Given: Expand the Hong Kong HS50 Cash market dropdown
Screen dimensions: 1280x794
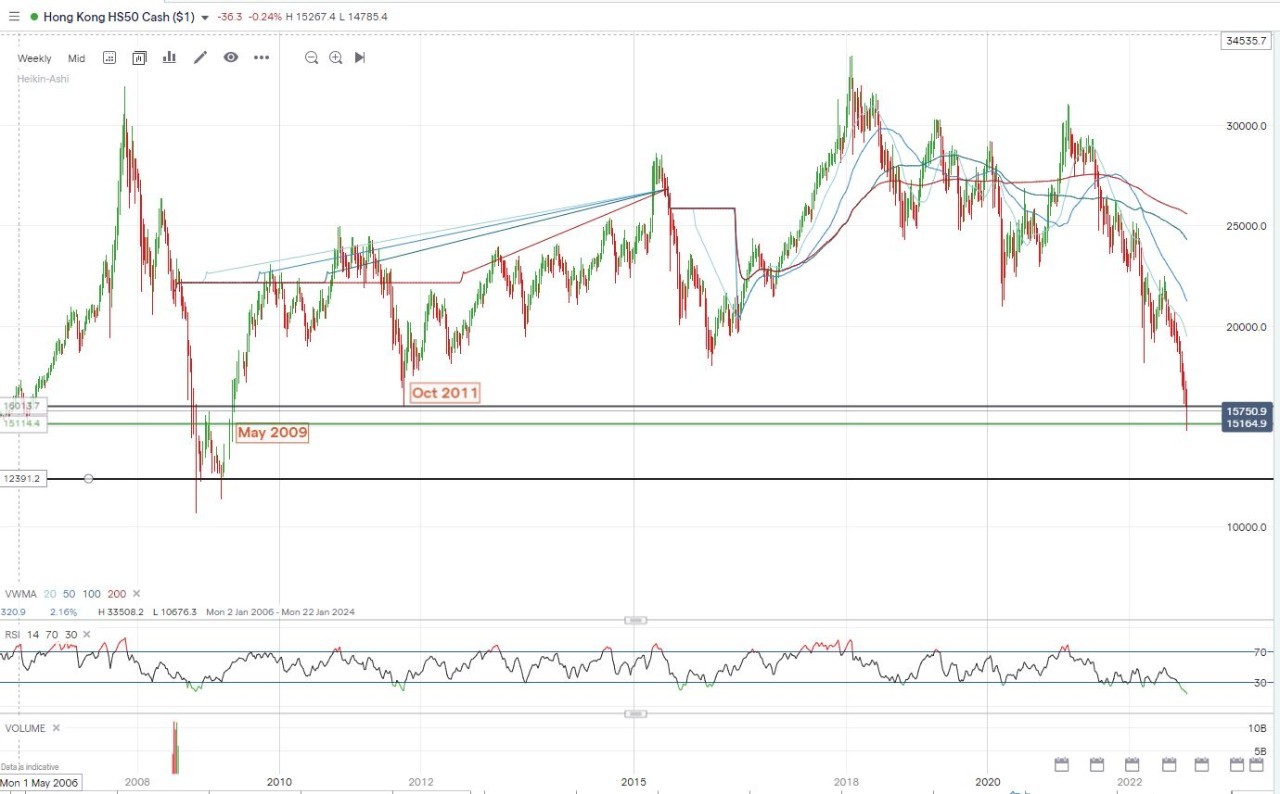Looking at the screenshot, I should (x=206, y=18).
